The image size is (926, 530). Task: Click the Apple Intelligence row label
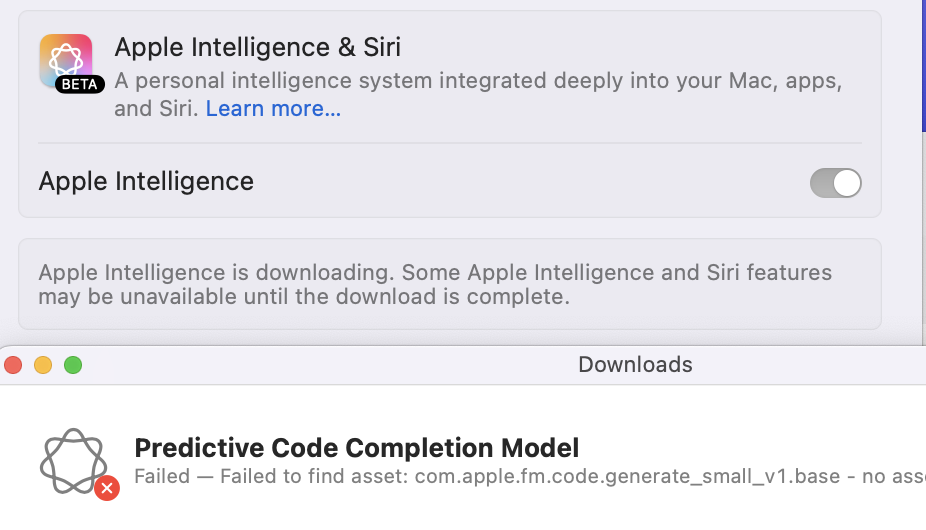[x=146, y=181]
